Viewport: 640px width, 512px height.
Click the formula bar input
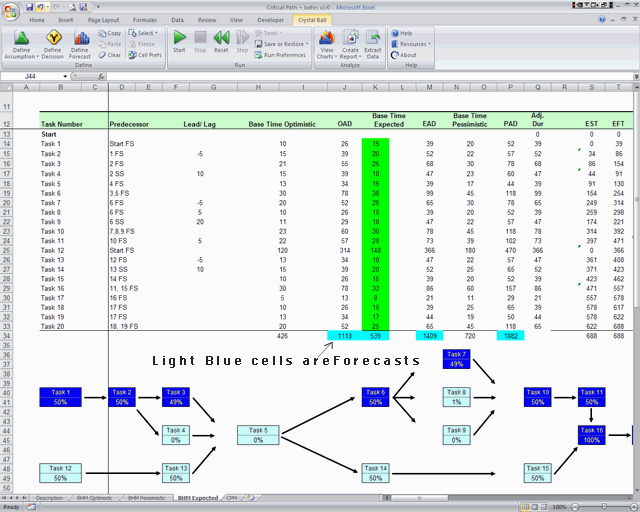coord(369,76)
